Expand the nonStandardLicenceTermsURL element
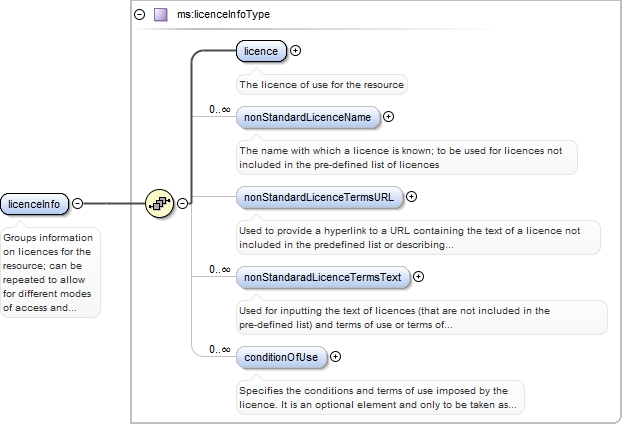The width and height of the screenshot is (623, 425). (411, 197)
